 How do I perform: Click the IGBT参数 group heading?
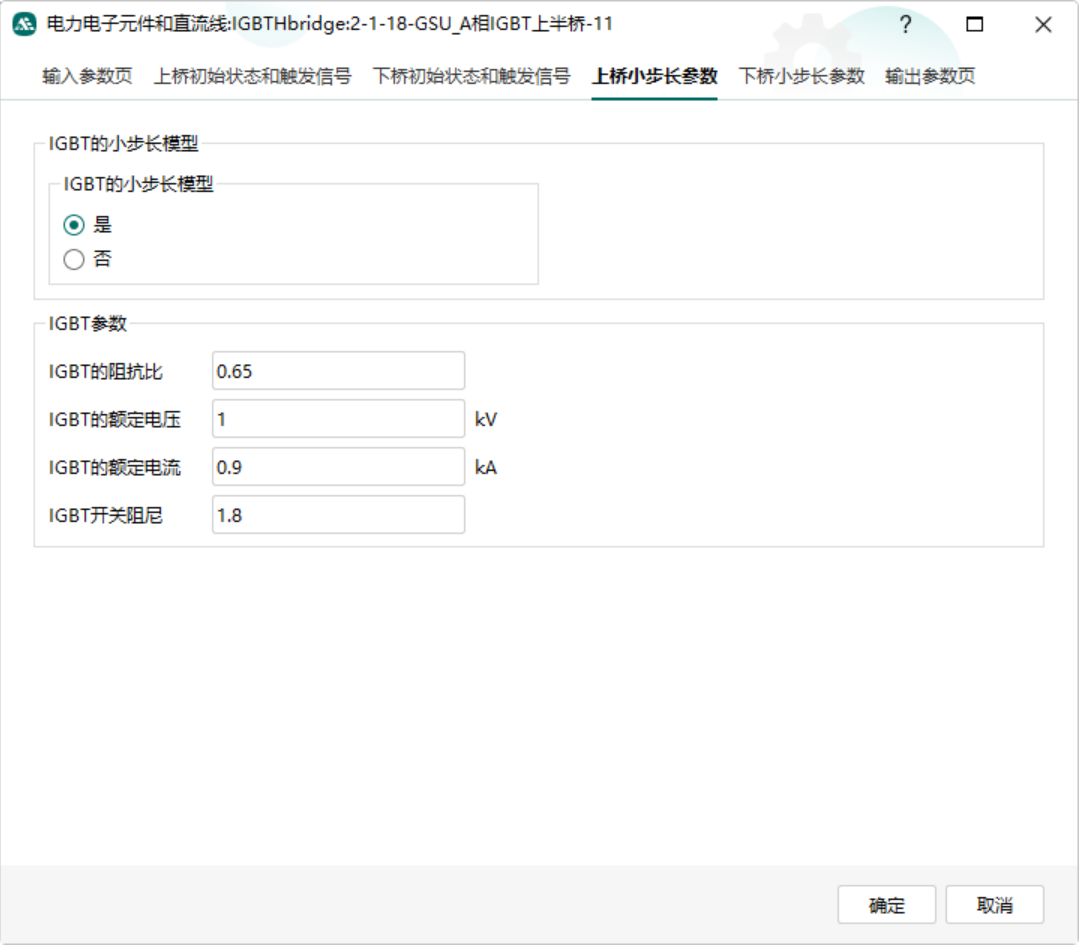(x=88, y=323)
